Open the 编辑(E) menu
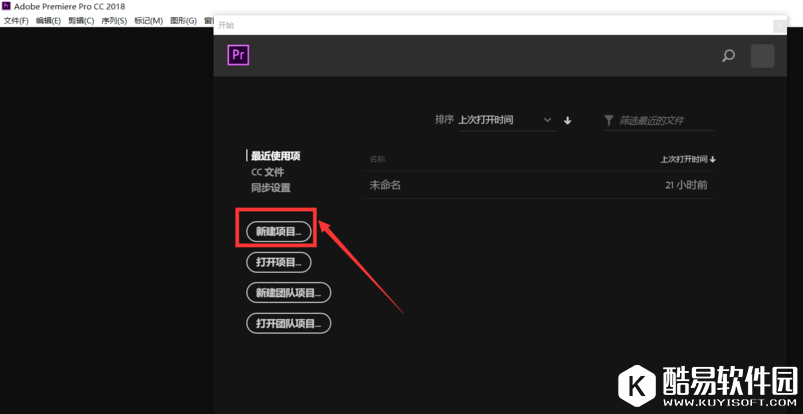The image size is (803, 414). (x=48, y=20)
